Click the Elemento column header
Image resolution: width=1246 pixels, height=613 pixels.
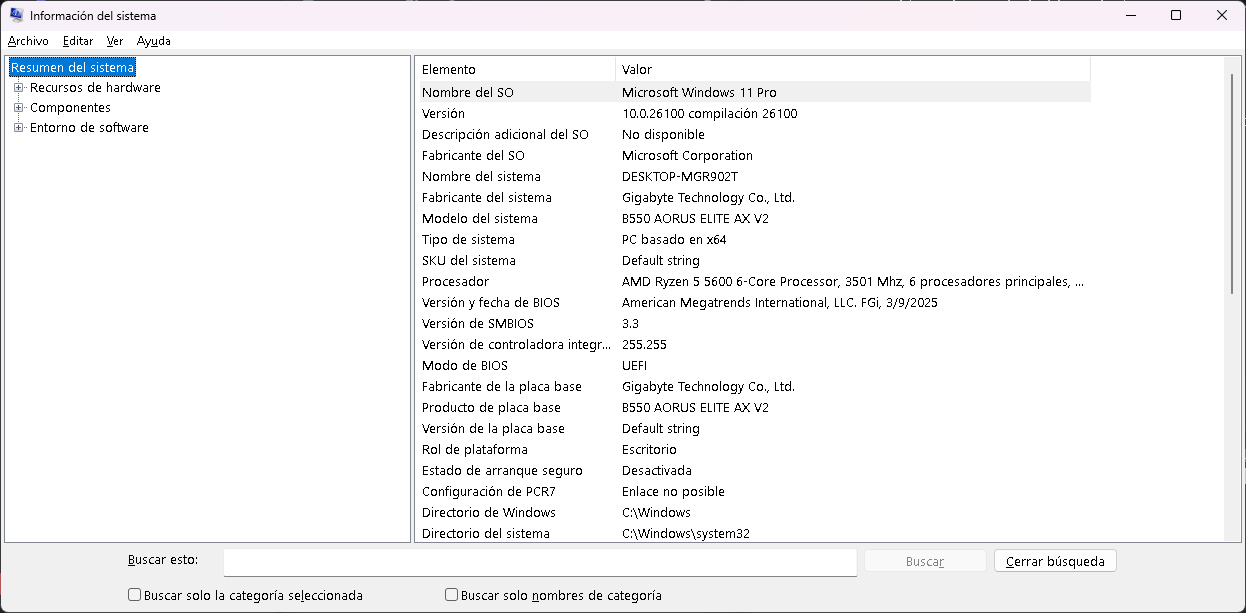tap(514, 69)
